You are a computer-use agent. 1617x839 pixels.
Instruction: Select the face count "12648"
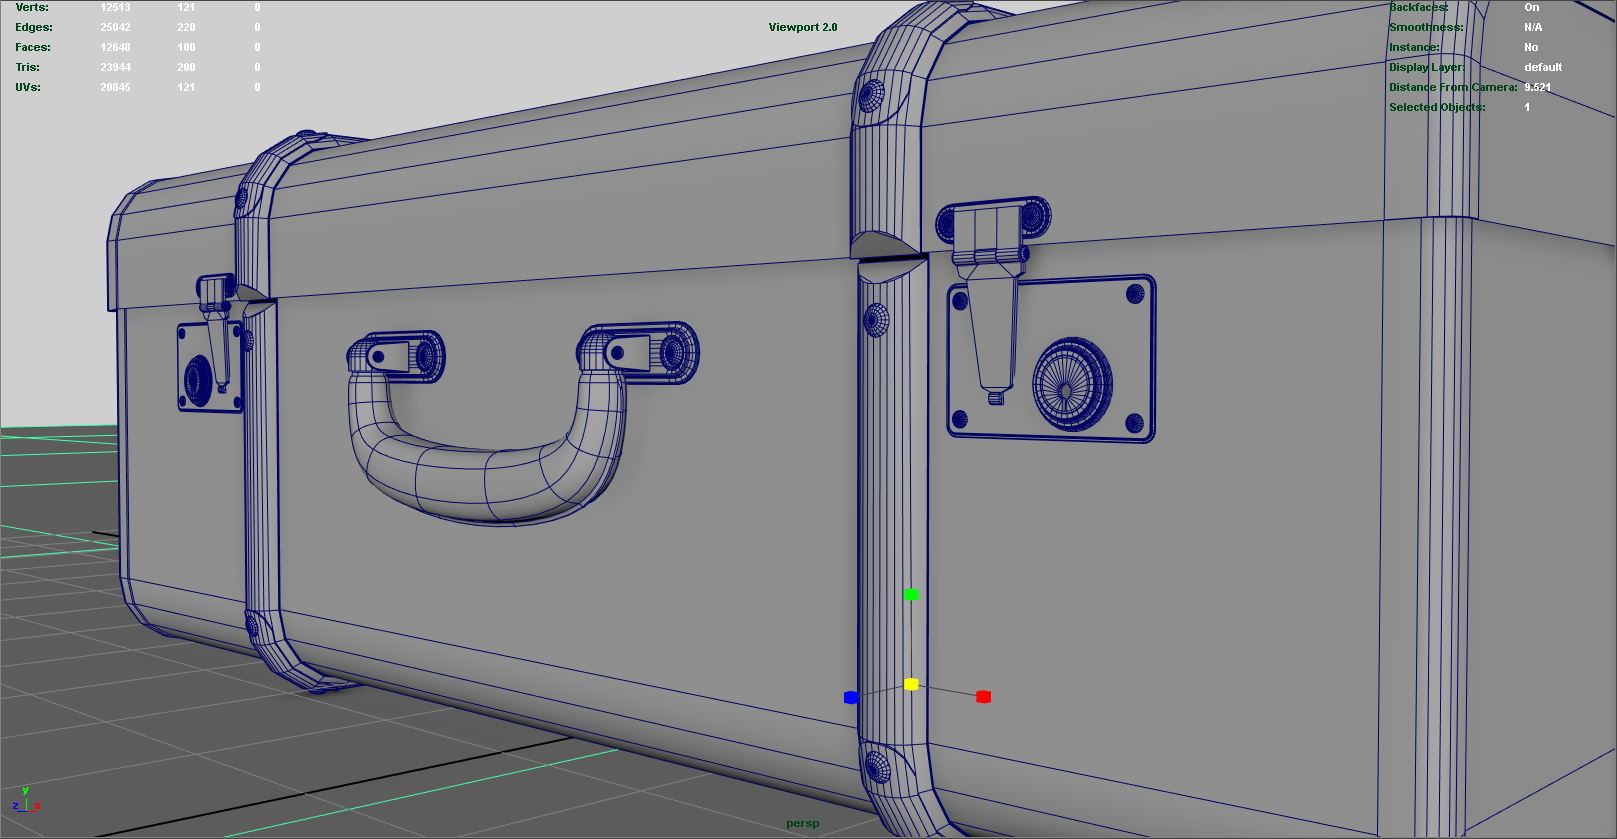tap(115, 47)
